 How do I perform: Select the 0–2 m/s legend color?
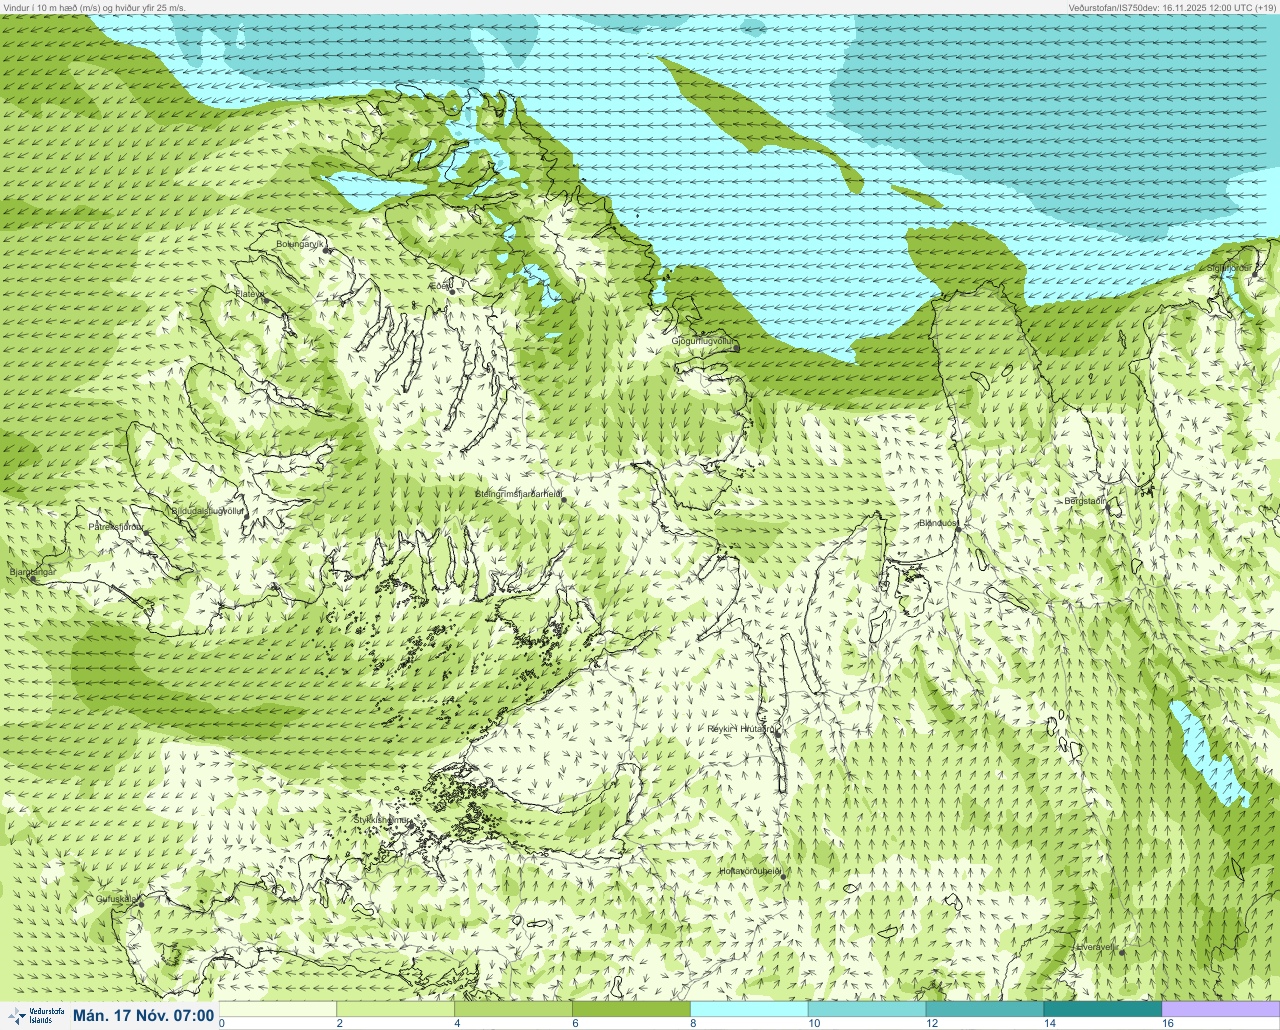(278, 1009)
